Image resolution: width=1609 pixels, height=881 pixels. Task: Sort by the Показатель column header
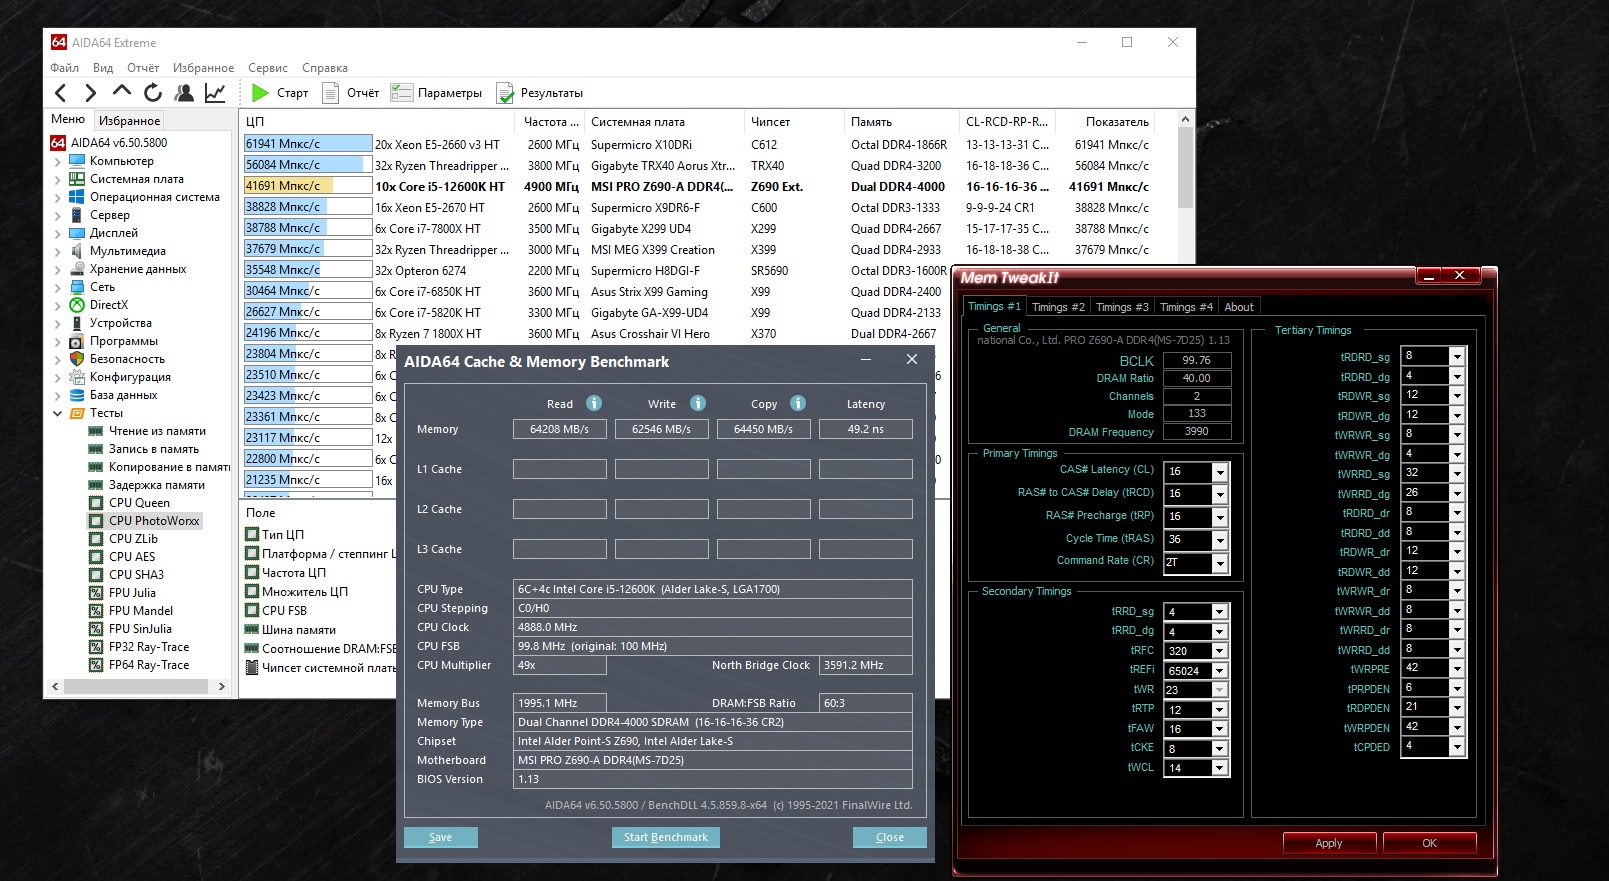[1117, 122]
